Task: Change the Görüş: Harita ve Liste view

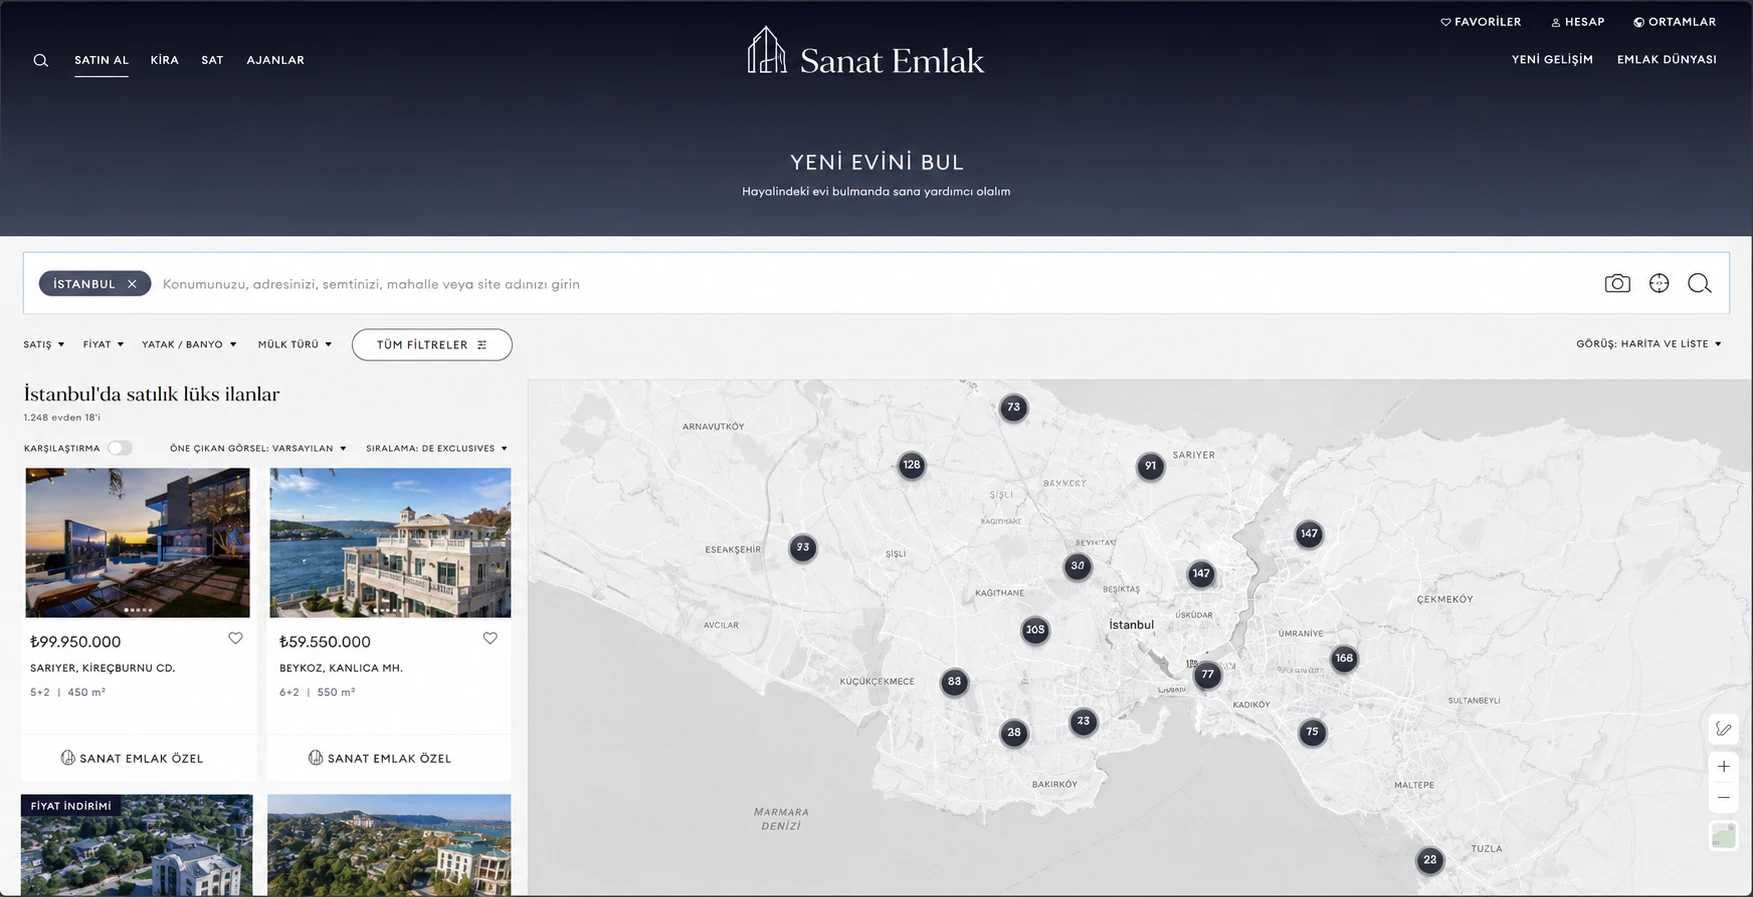Action: pyautogui.click(x=1649, y=344)
